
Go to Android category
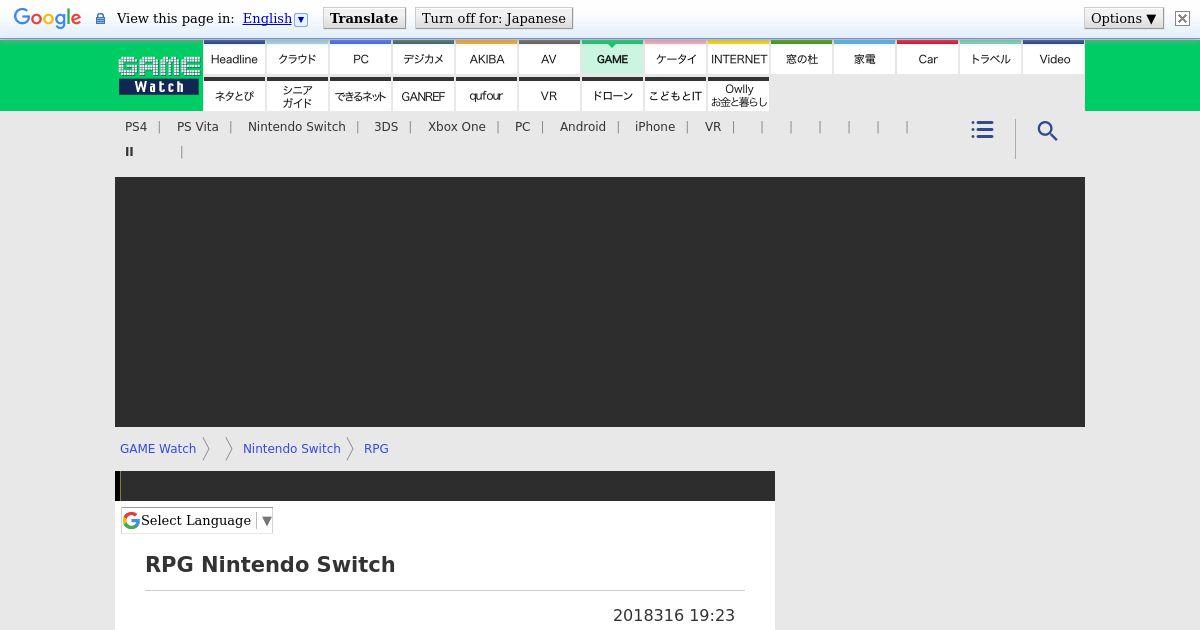point(583,127)
